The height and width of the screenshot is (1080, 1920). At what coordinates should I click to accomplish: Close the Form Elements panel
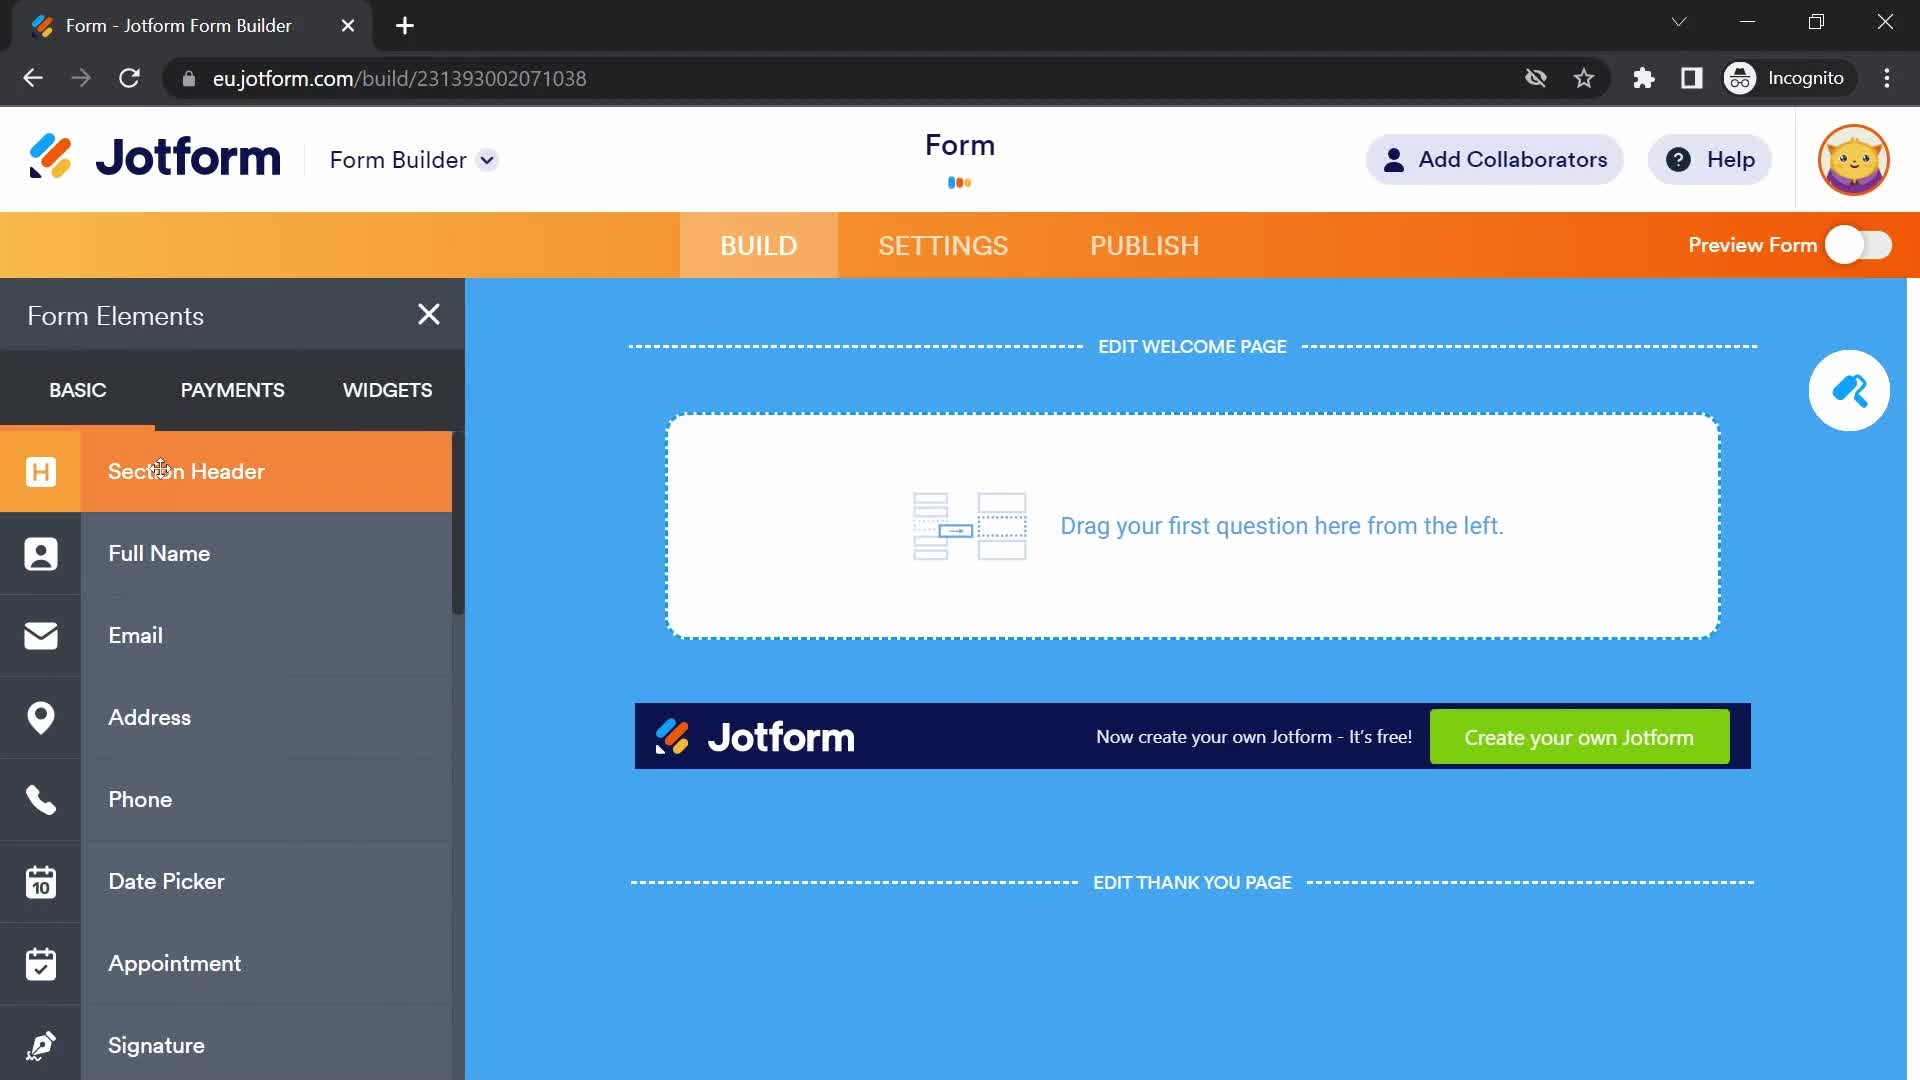[429, 314]
